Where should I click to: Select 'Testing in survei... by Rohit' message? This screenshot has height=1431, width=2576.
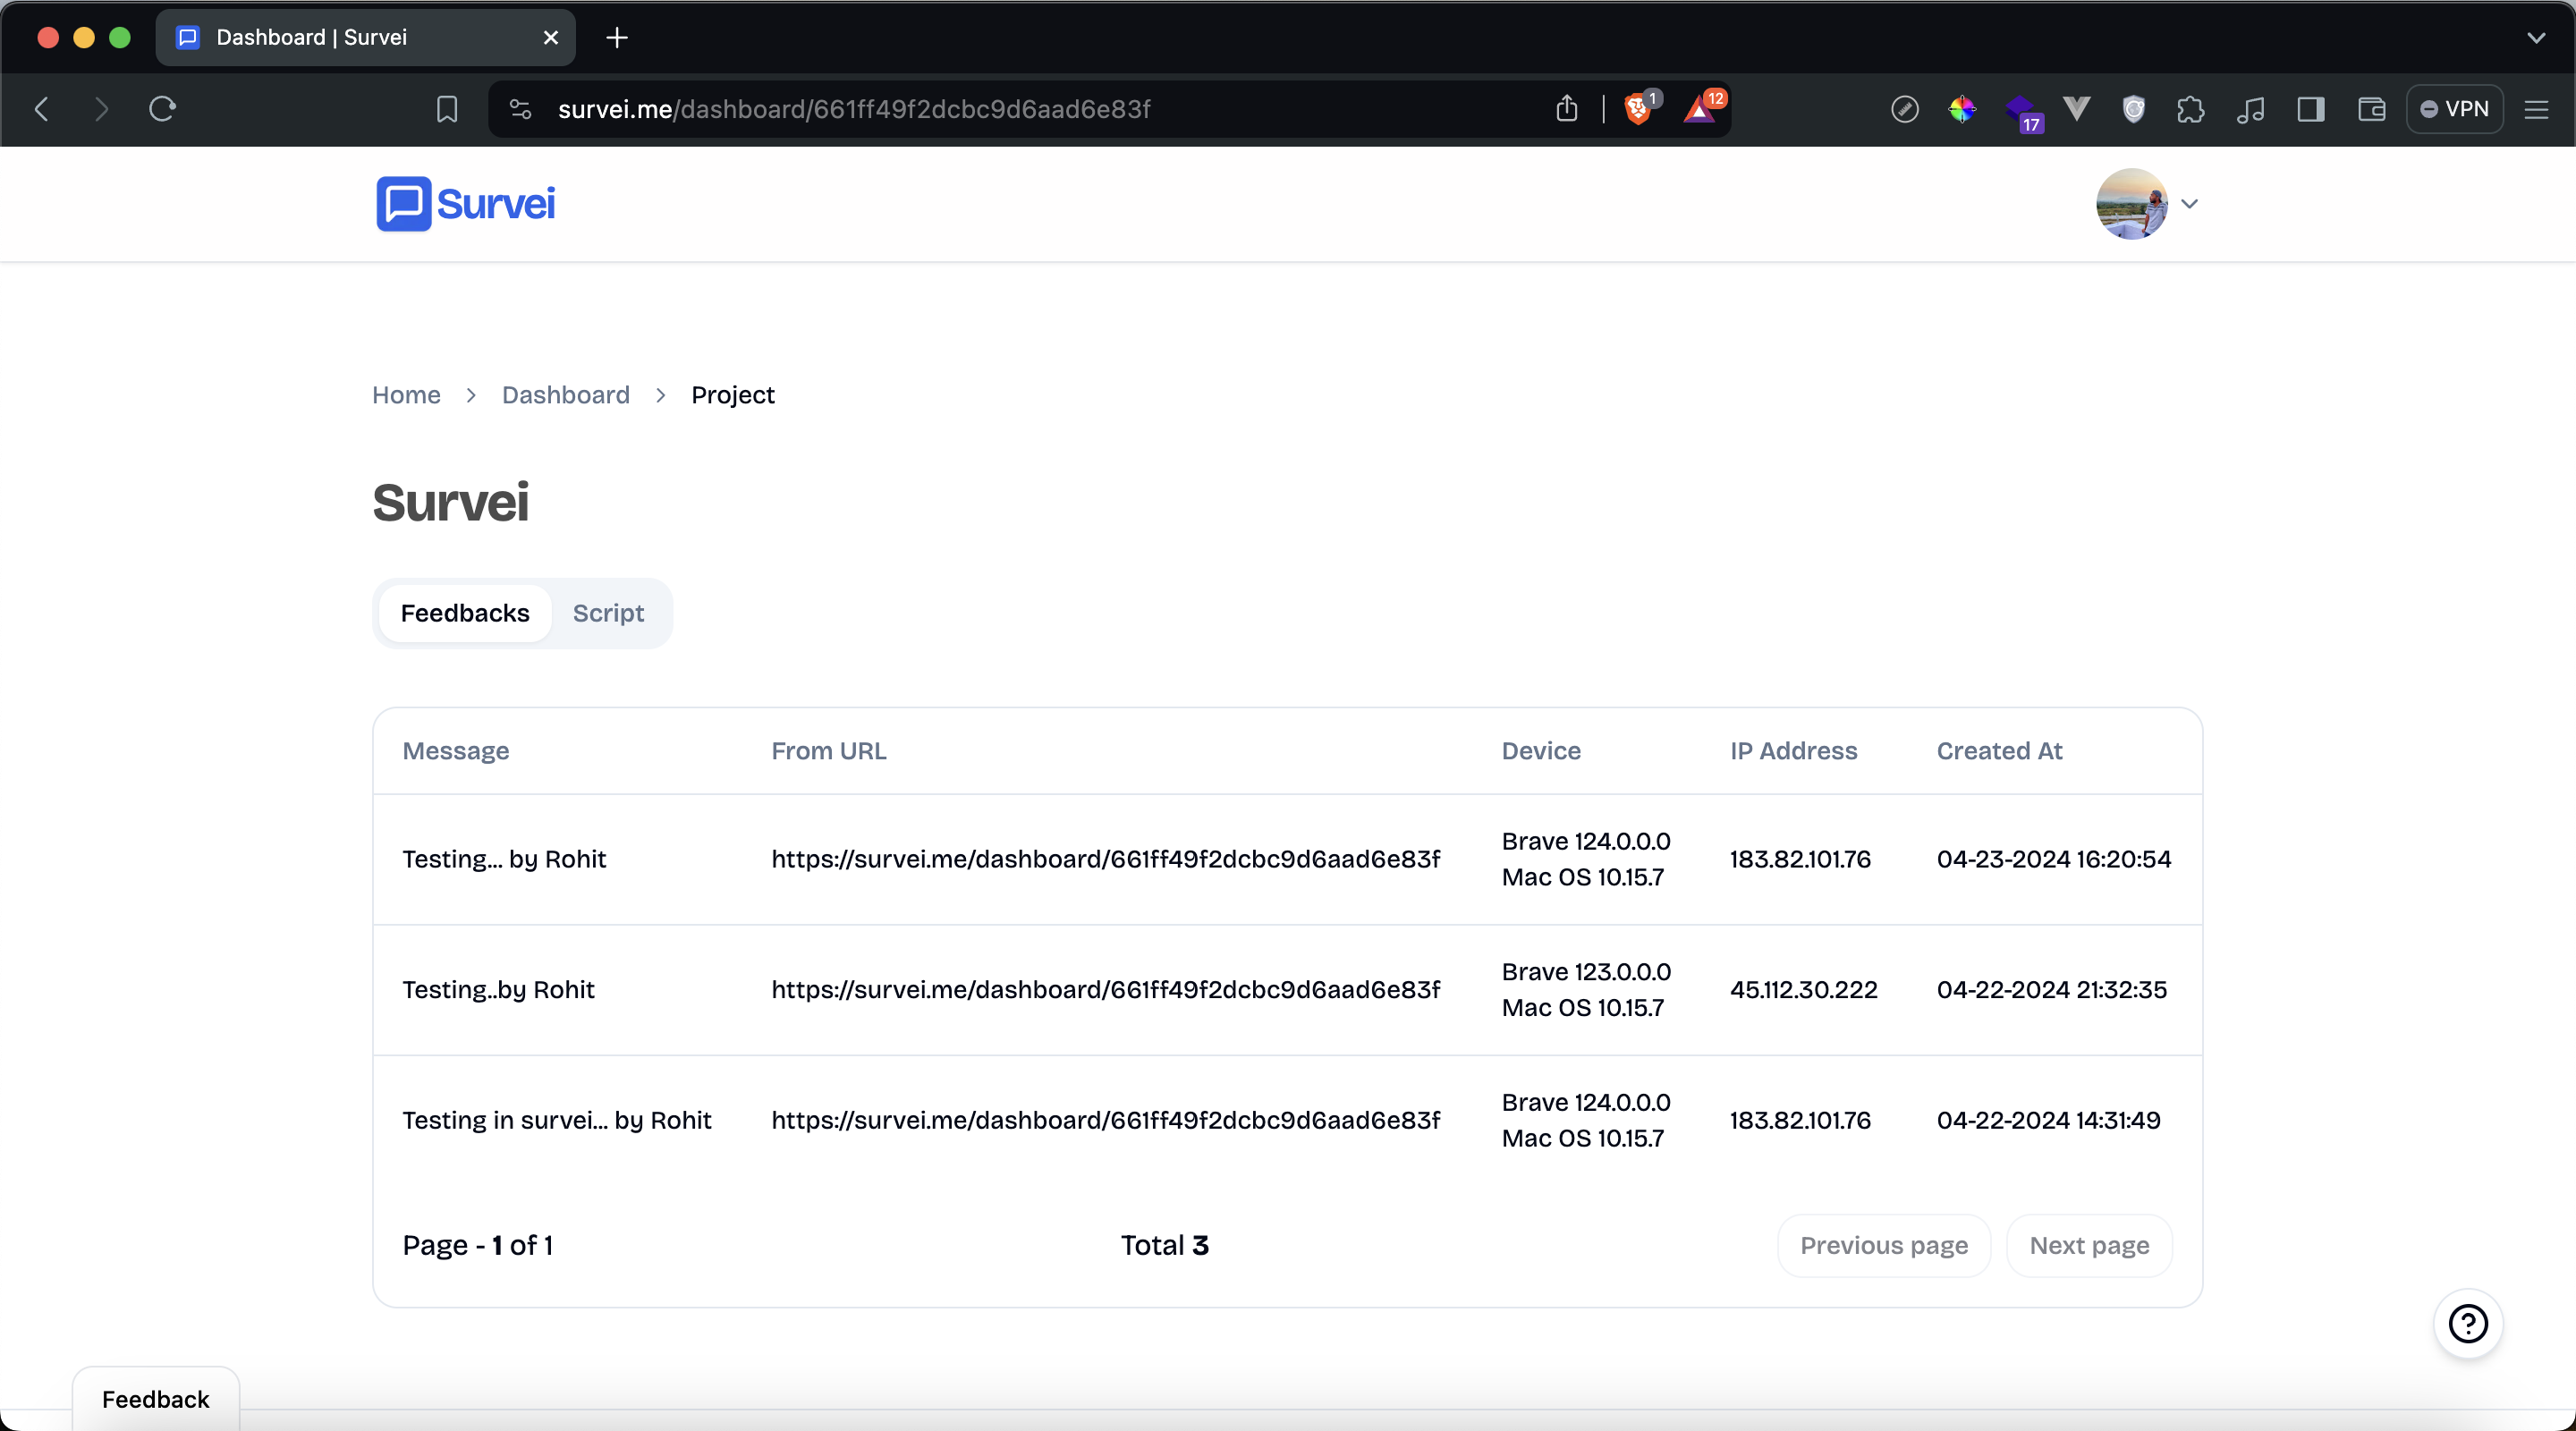tap(557, 1120)
